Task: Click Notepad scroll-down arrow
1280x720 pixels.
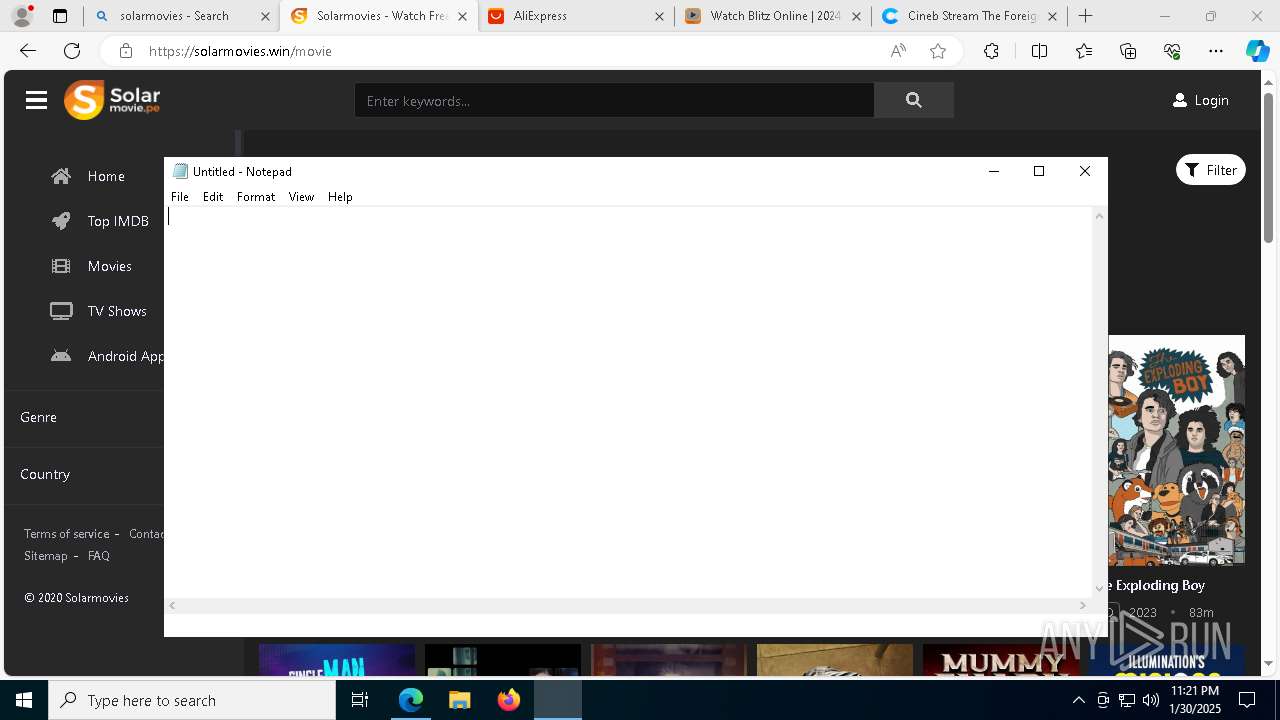Action: pyautogui.click(x=1100, y=589)
